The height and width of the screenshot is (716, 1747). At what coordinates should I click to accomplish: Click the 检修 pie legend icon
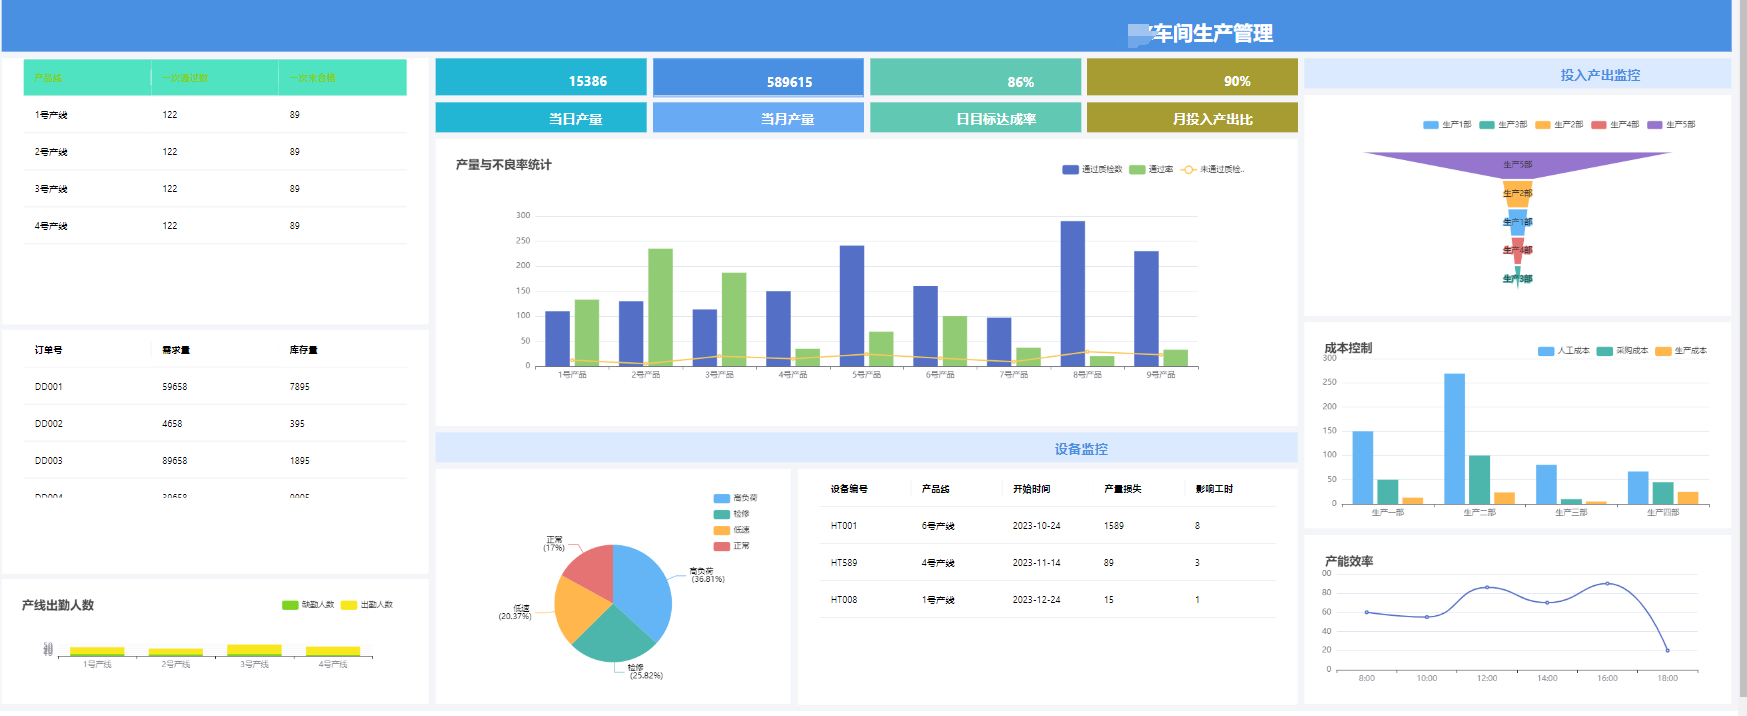click(x=721, y=514)
